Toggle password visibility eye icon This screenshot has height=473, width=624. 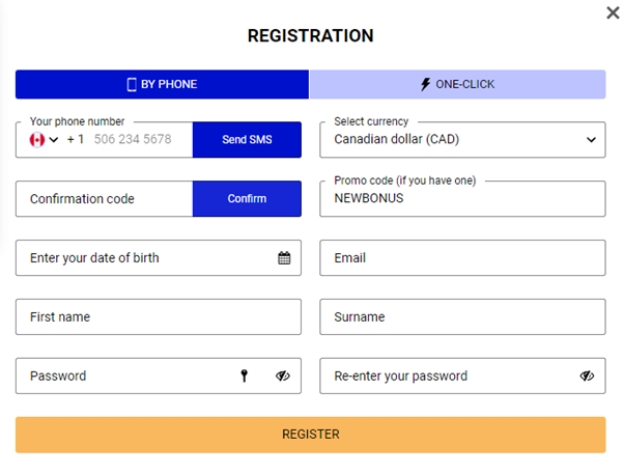pos(283,376)
